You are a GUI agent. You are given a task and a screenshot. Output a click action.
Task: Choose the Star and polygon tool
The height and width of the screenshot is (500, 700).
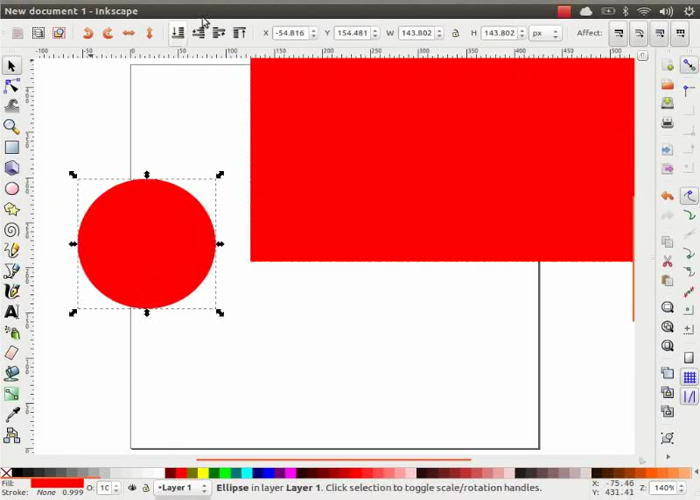coord(12,209)
